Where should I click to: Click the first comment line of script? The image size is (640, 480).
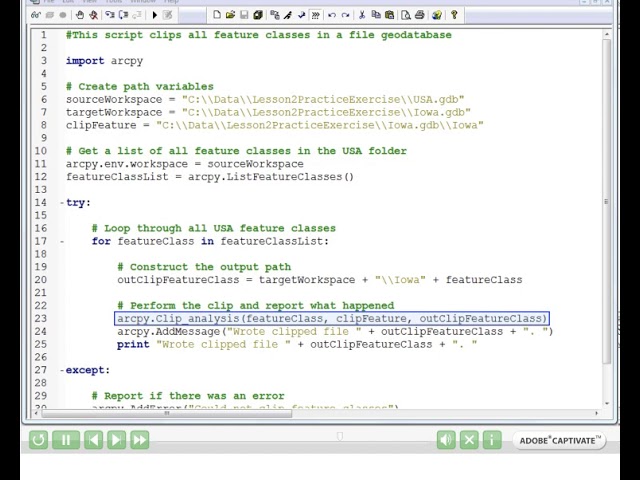(259, 35)
